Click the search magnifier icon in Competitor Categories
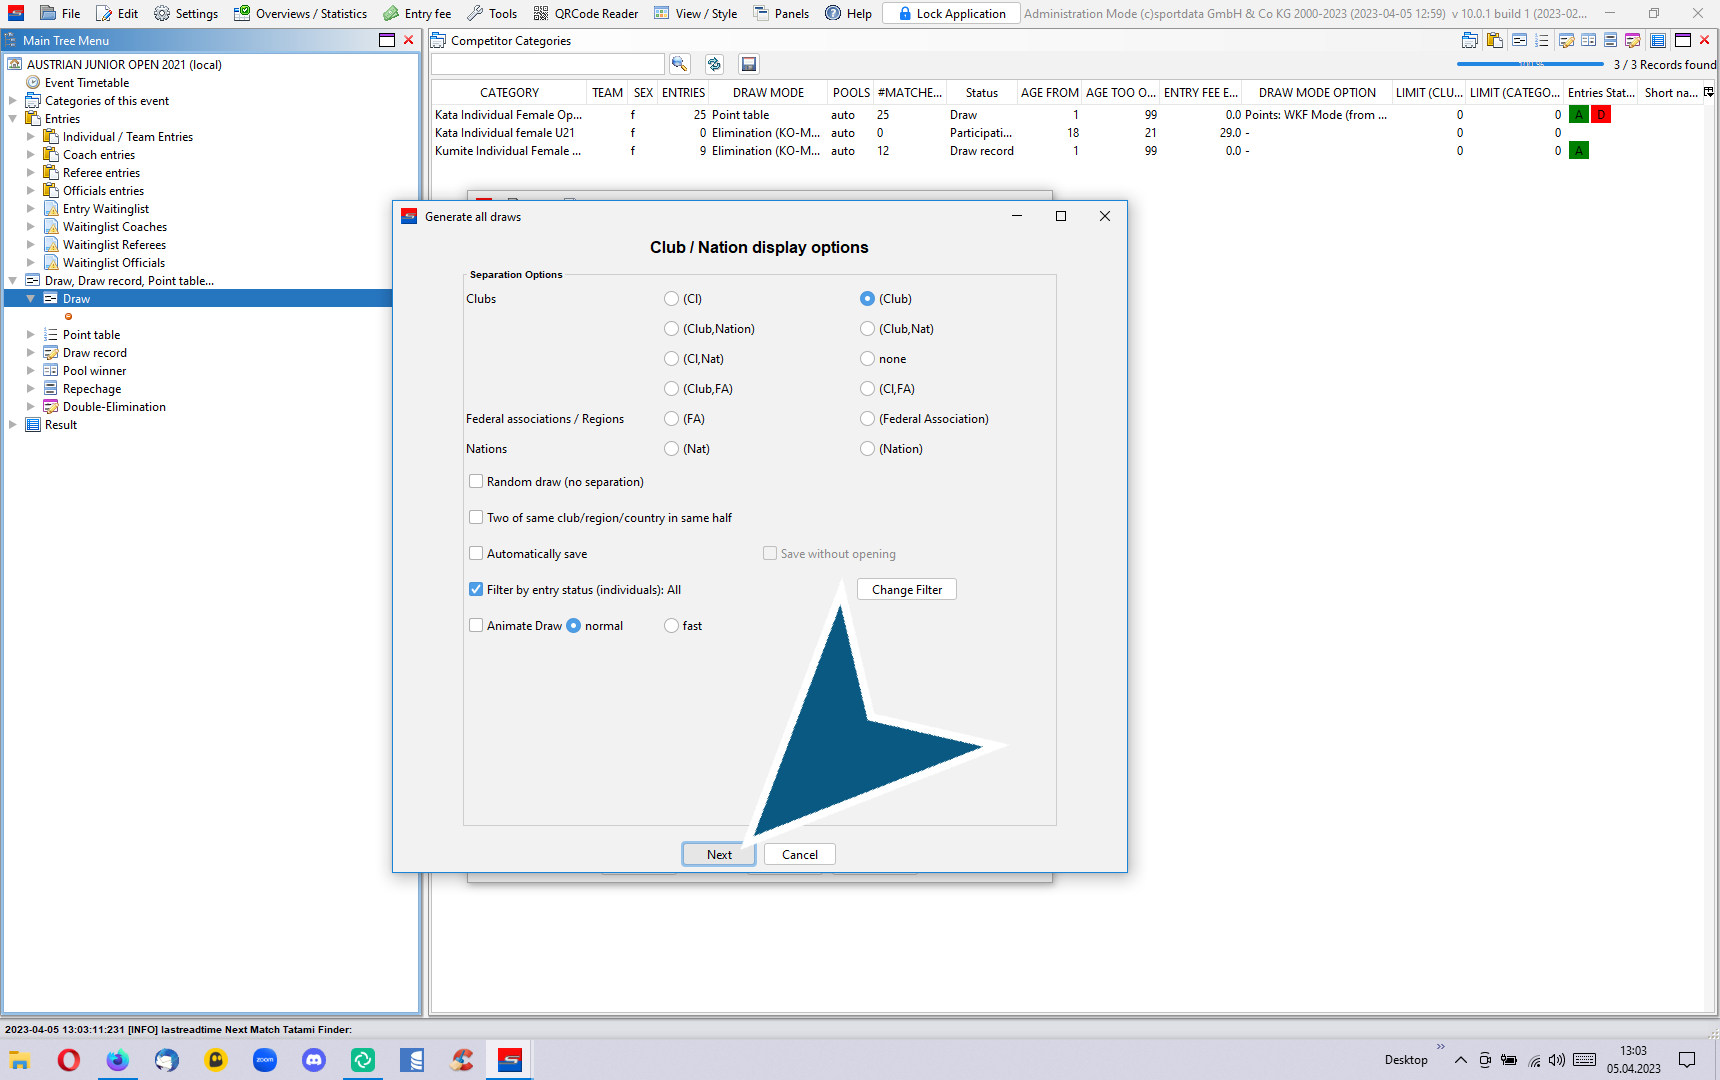Viewport: 1720px width, 1080px height. 679,64
